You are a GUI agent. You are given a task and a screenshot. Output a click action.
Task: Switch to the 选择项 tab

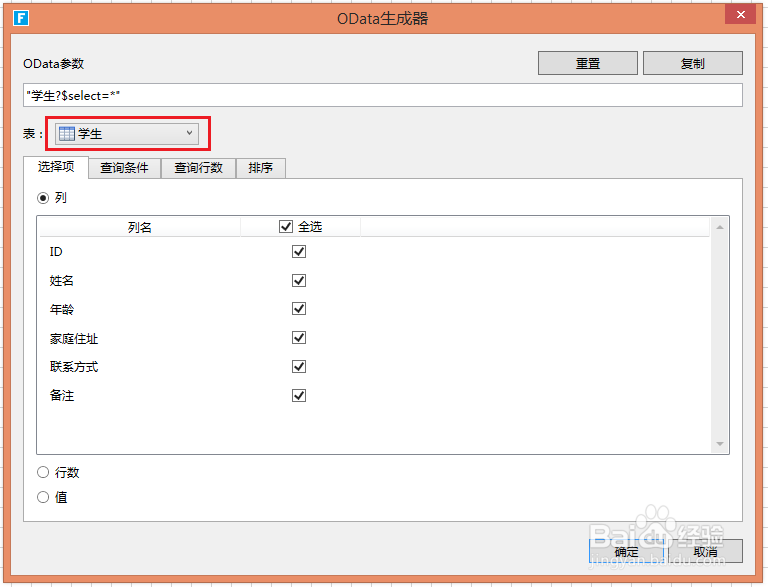(x=56, y=167)
